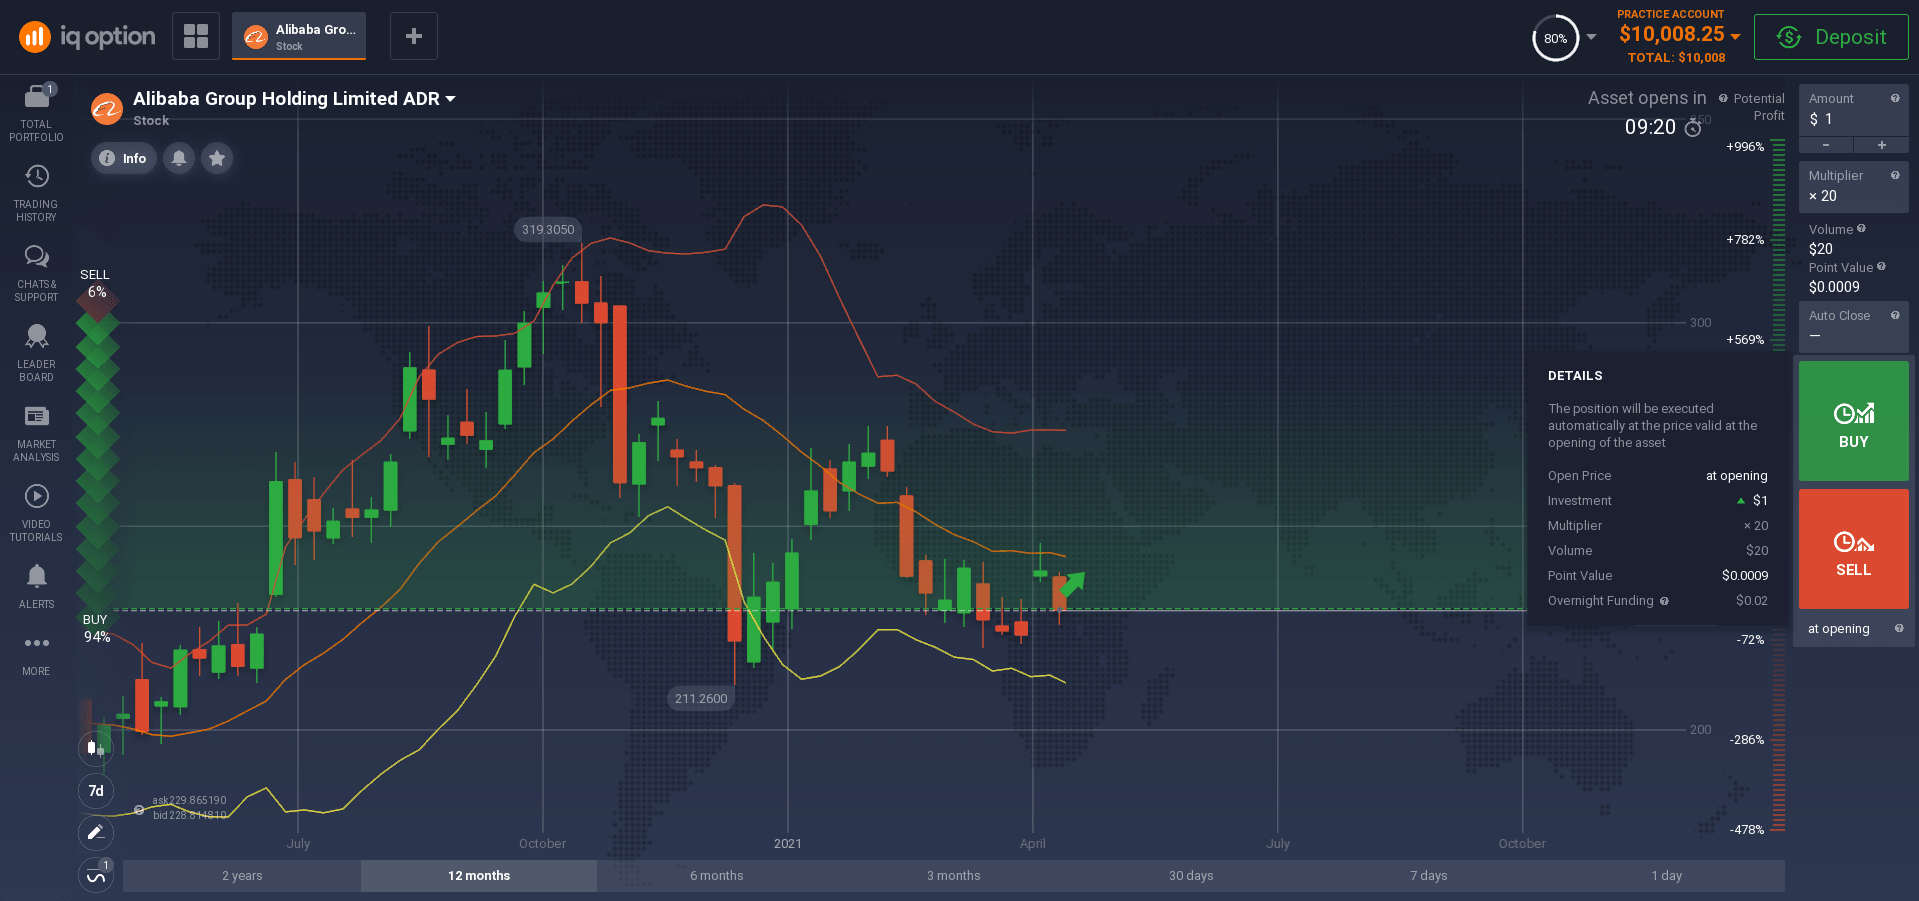Viewport: 1919px width, 901px height.
Task: Show Overnight Funding help icon
Action: tap(1664, 601)
